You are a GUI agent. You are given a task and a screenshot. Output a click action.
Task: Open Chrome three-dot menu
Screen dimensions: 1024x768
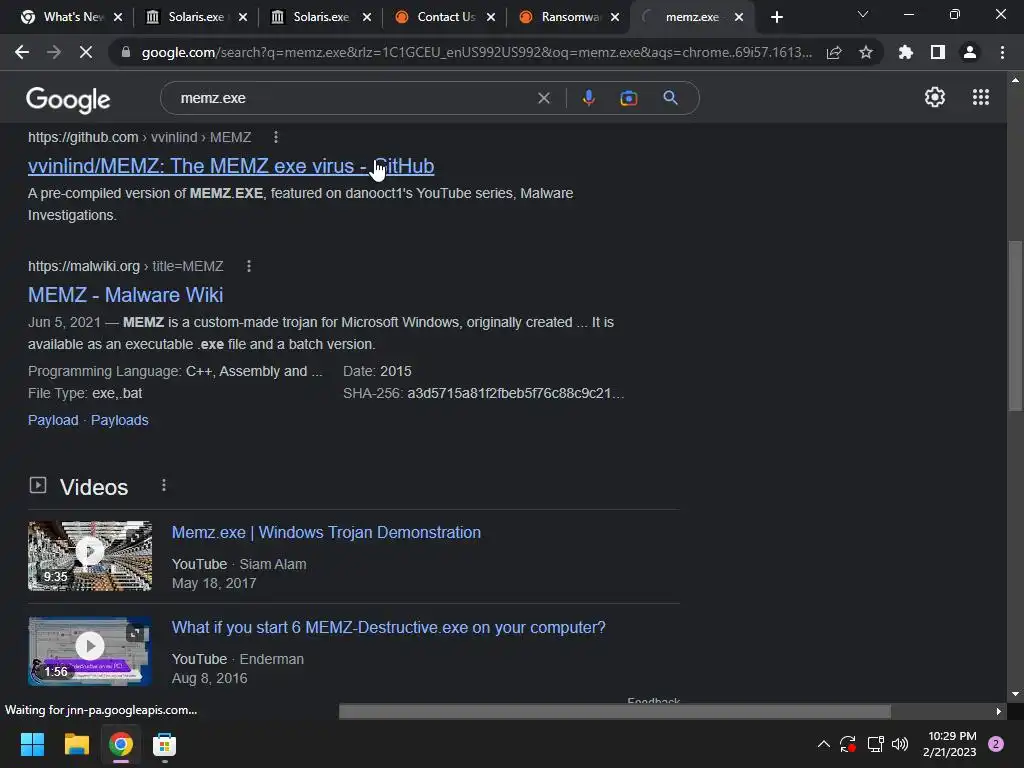pos(1002,52)
